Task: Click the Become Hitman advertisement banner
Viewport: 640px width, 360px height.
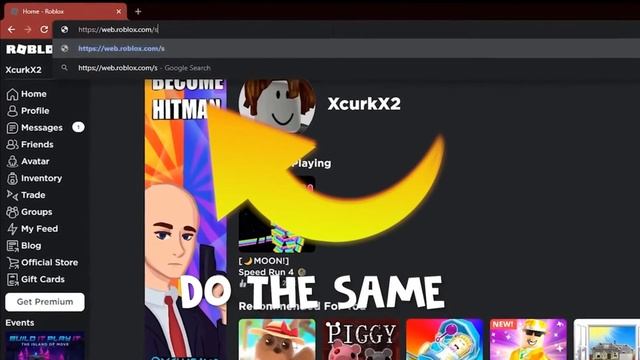Action: click(x=186, y=220)
